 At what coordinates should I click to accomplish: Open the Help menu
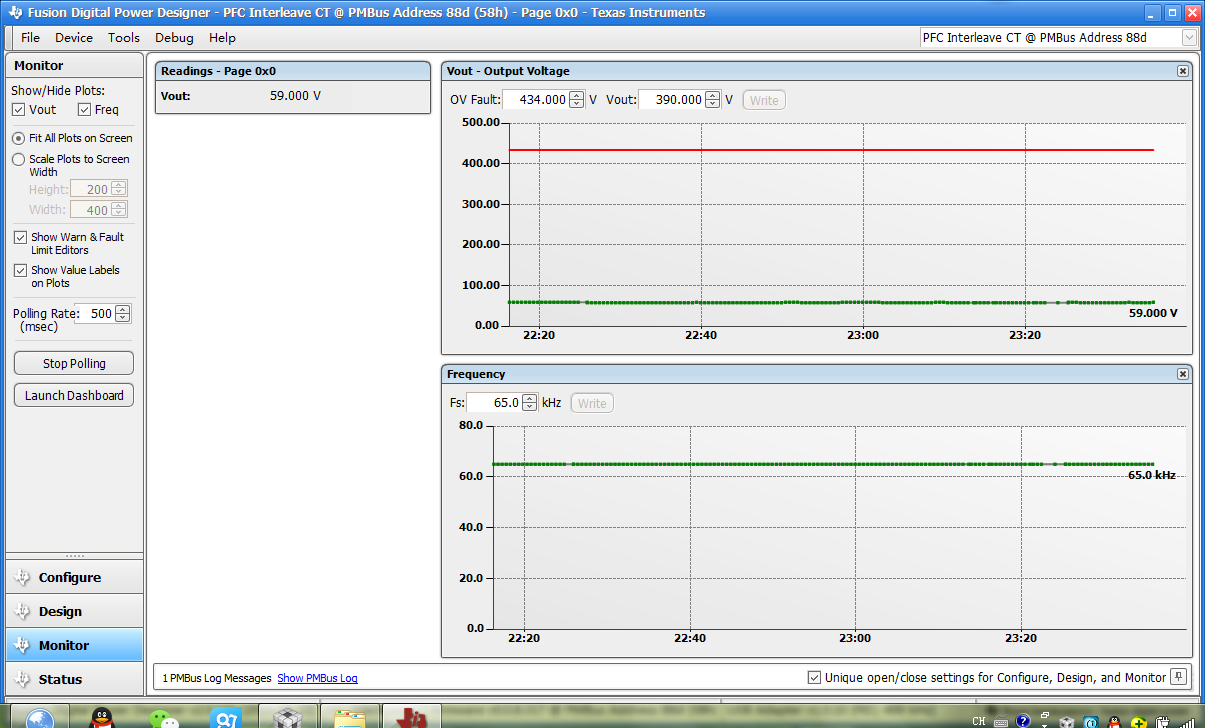(222, 38)
